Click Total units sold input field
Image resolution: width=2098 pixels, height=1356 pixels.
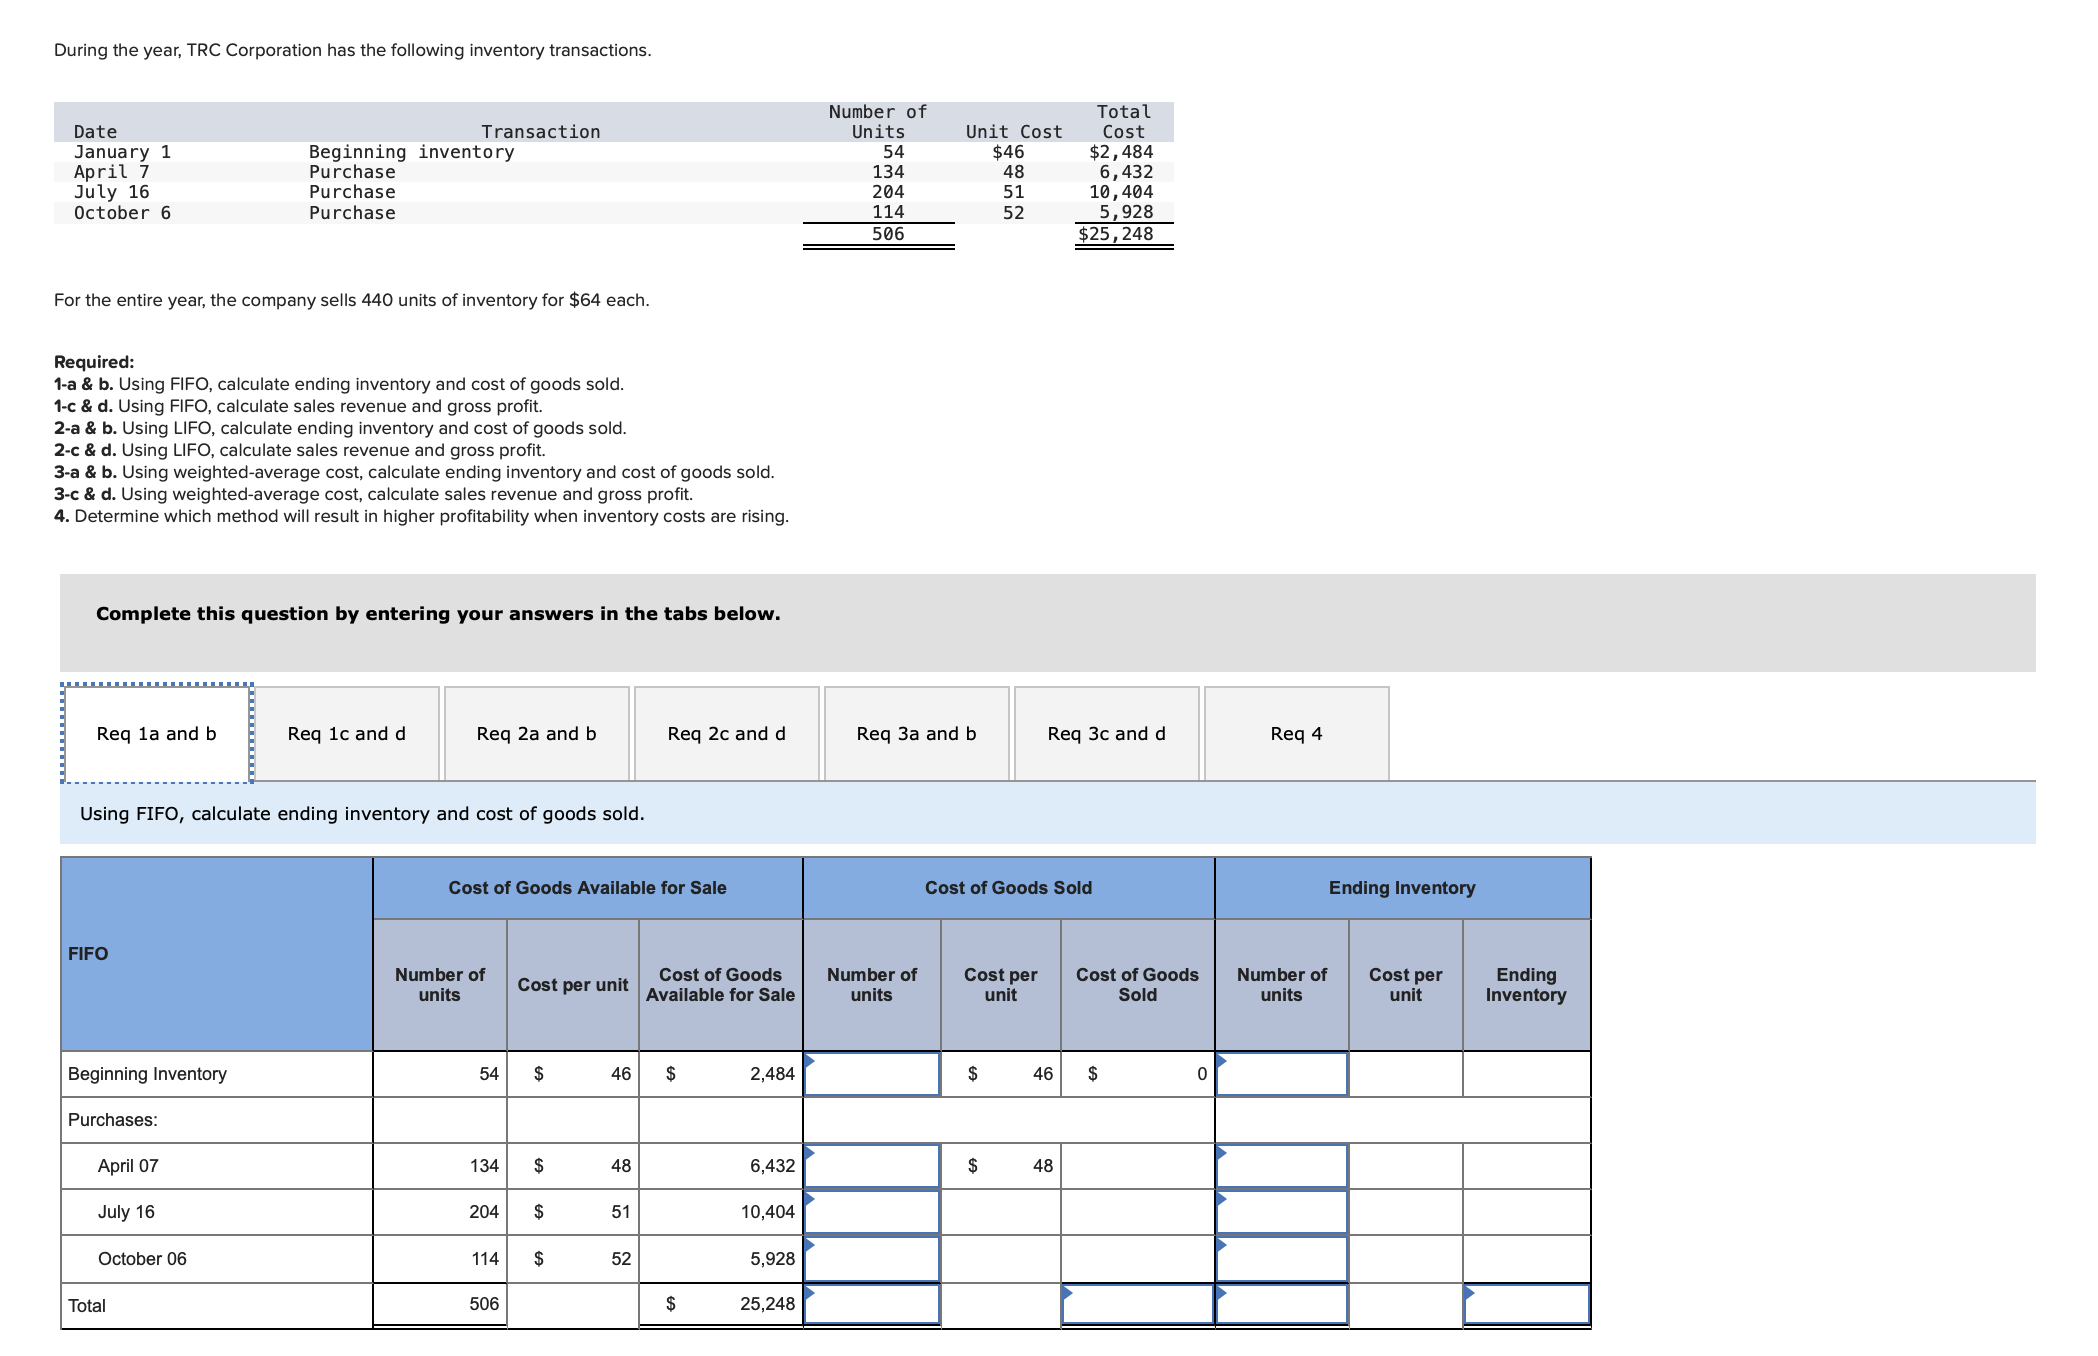[872, 1304]
